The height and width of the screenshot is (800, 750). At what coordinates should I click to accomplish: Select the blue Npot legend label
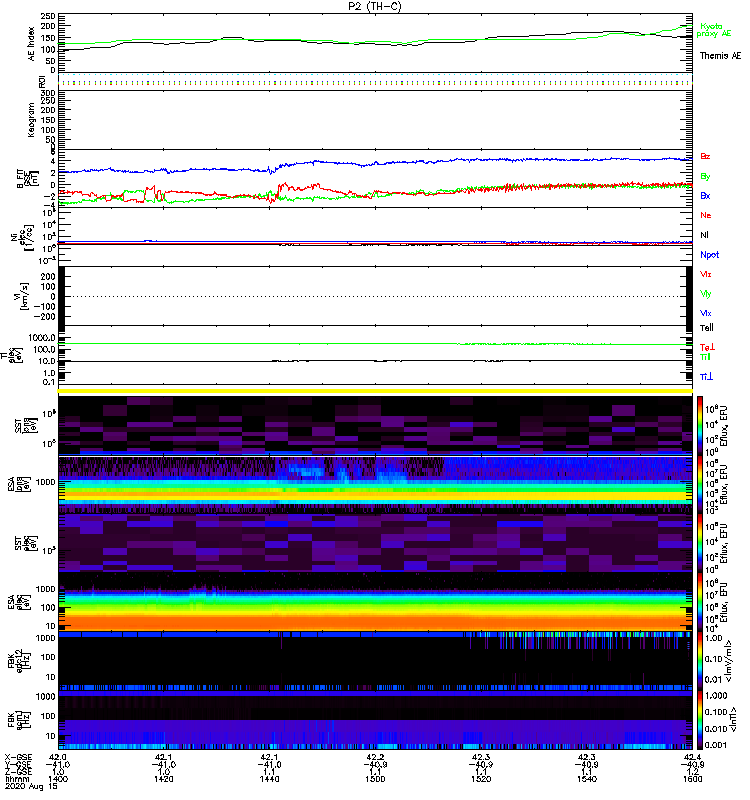coord(709,255)
